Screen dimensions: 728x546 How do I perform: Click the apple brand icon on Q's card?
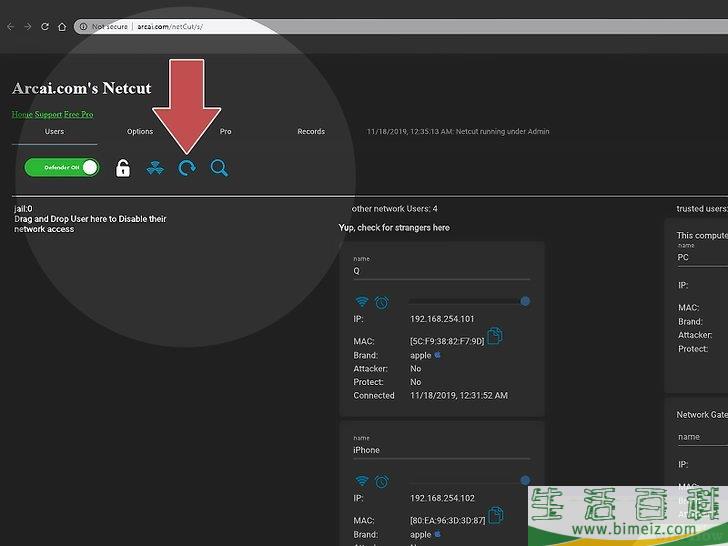(x=437, y=355)
